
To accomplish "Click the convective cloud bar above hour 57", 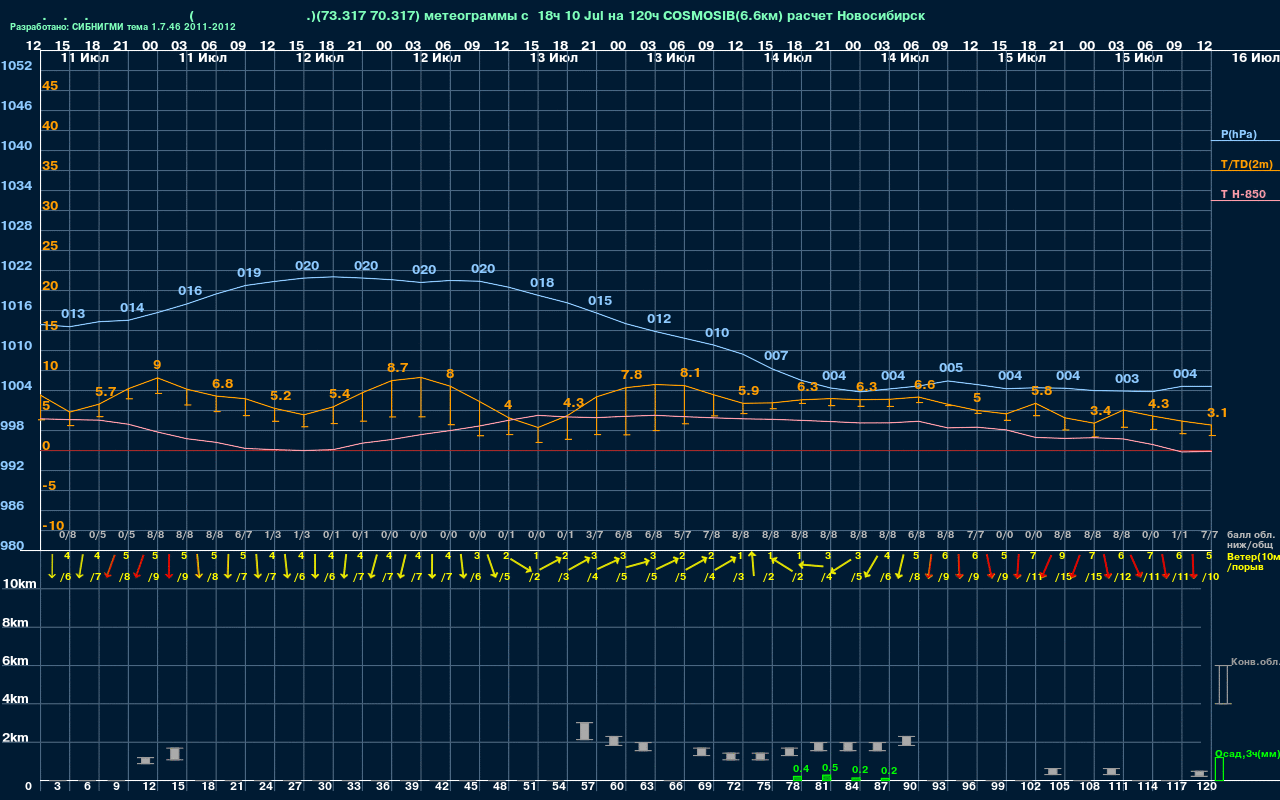I will [x=585, y=731].
